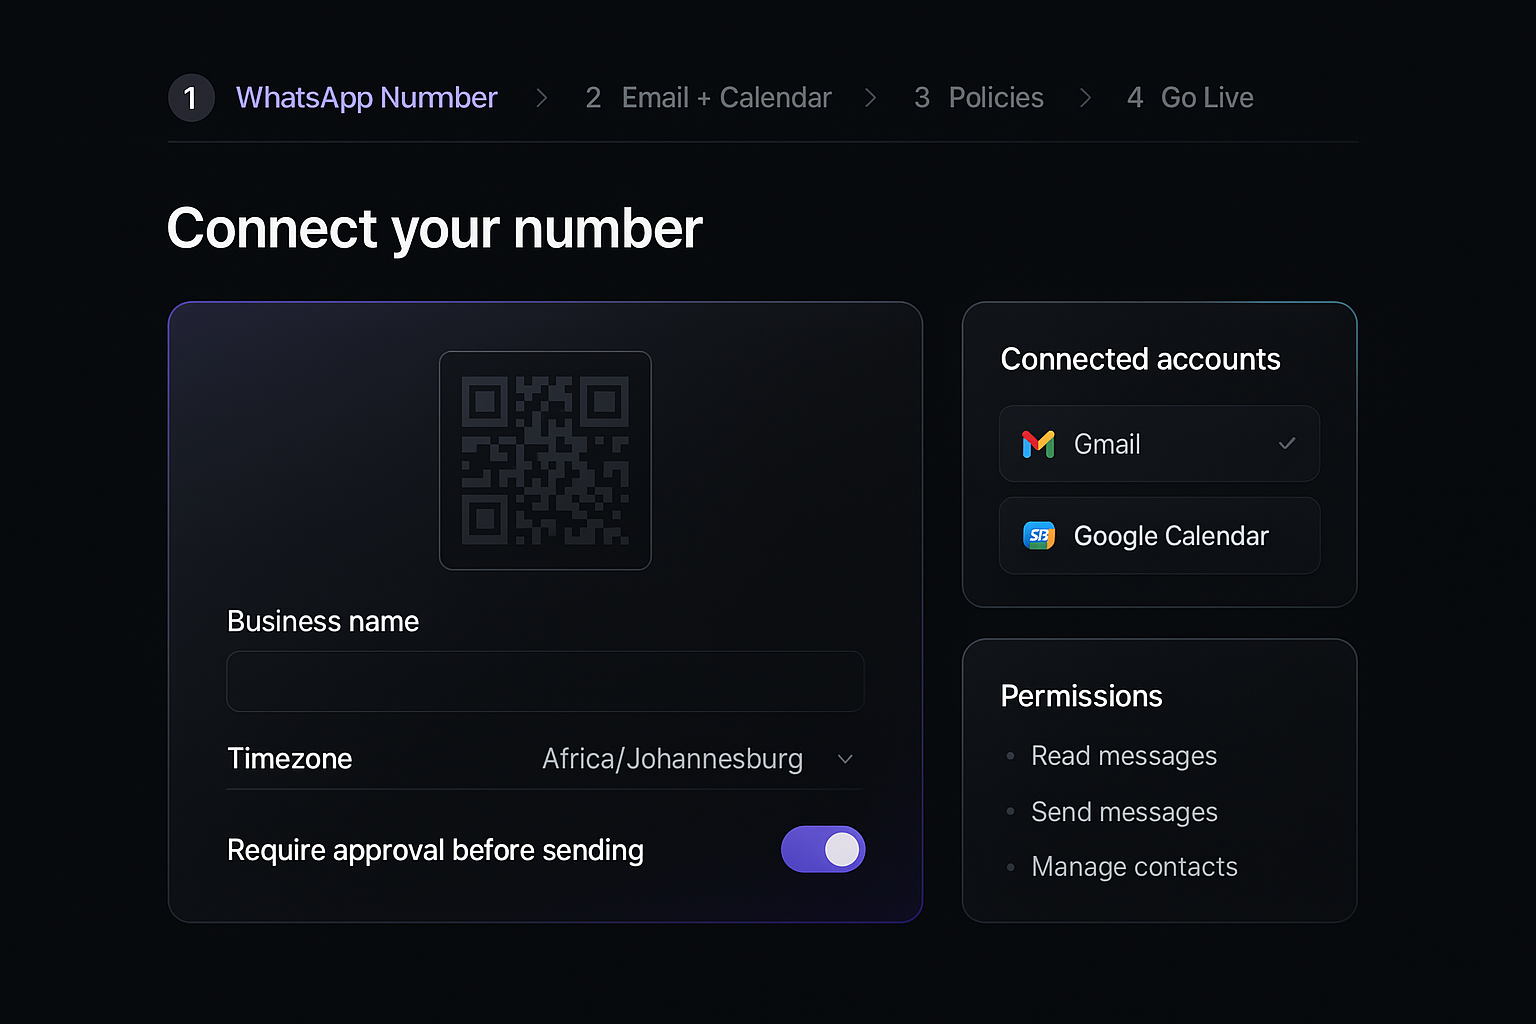The height and width of the screenshot is (1024, 1536).
Task: Click the Gmail account row
Action: pos(1159,444)
